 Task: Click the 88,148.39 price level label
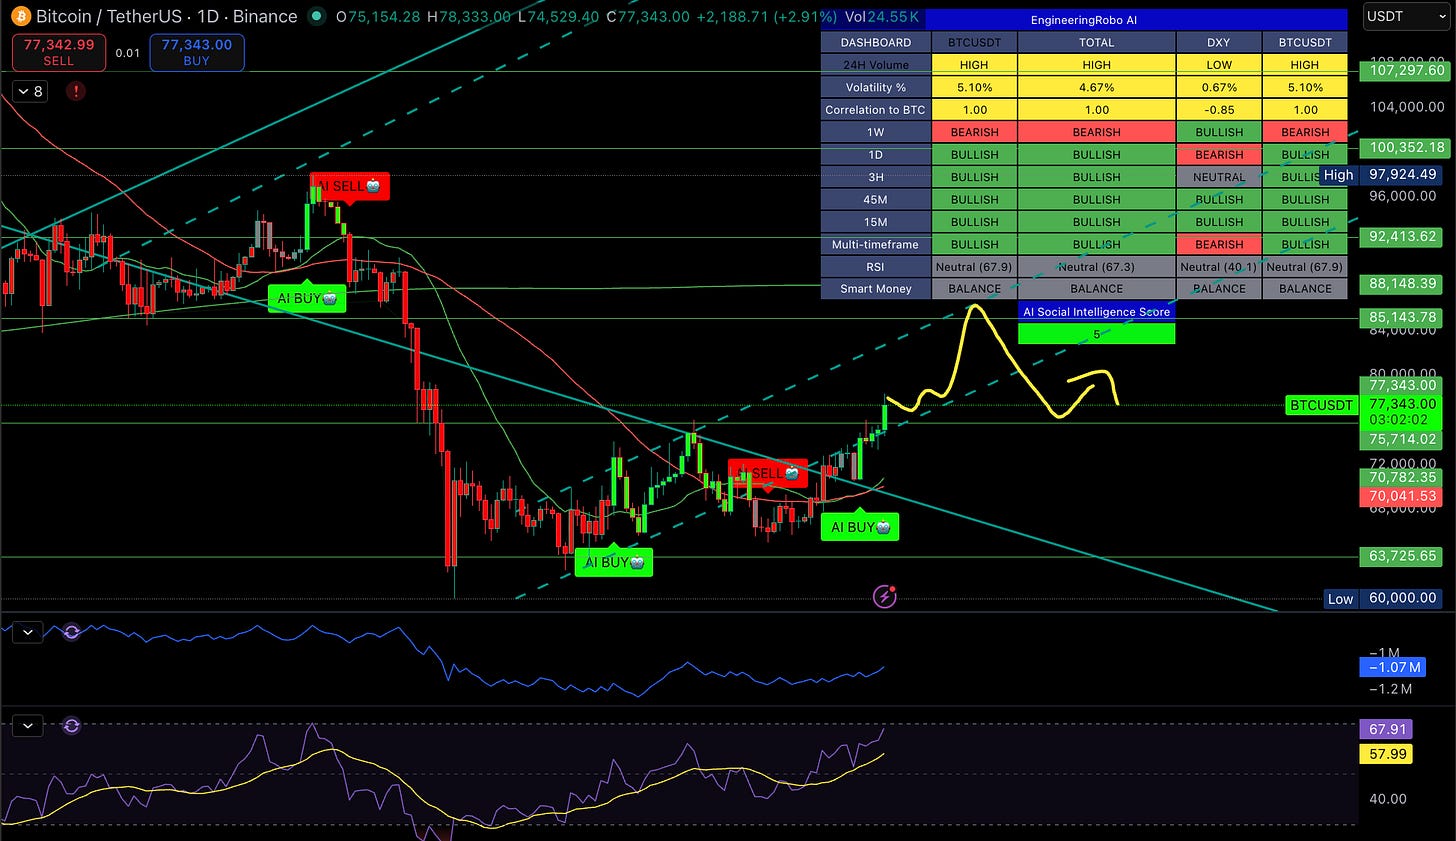pyautogui.click(x=1403, y=284)
